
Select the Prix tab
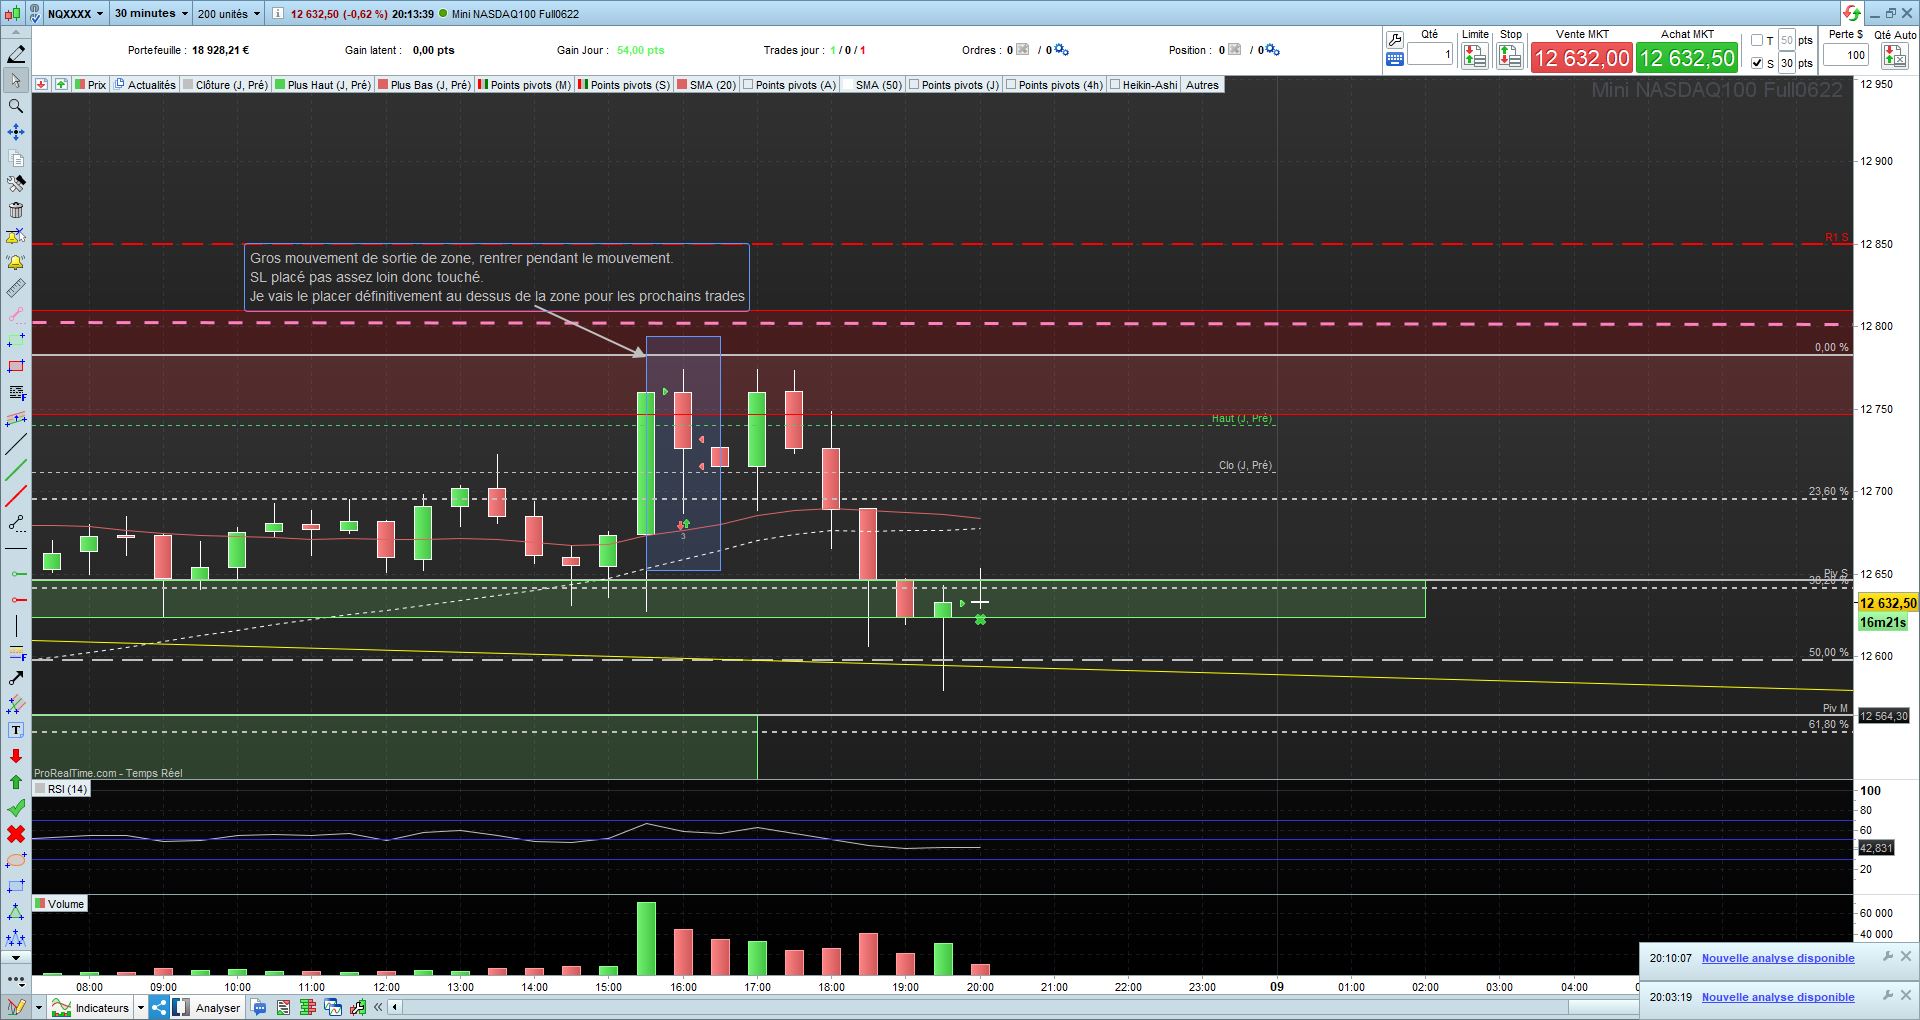coord(89,85)
